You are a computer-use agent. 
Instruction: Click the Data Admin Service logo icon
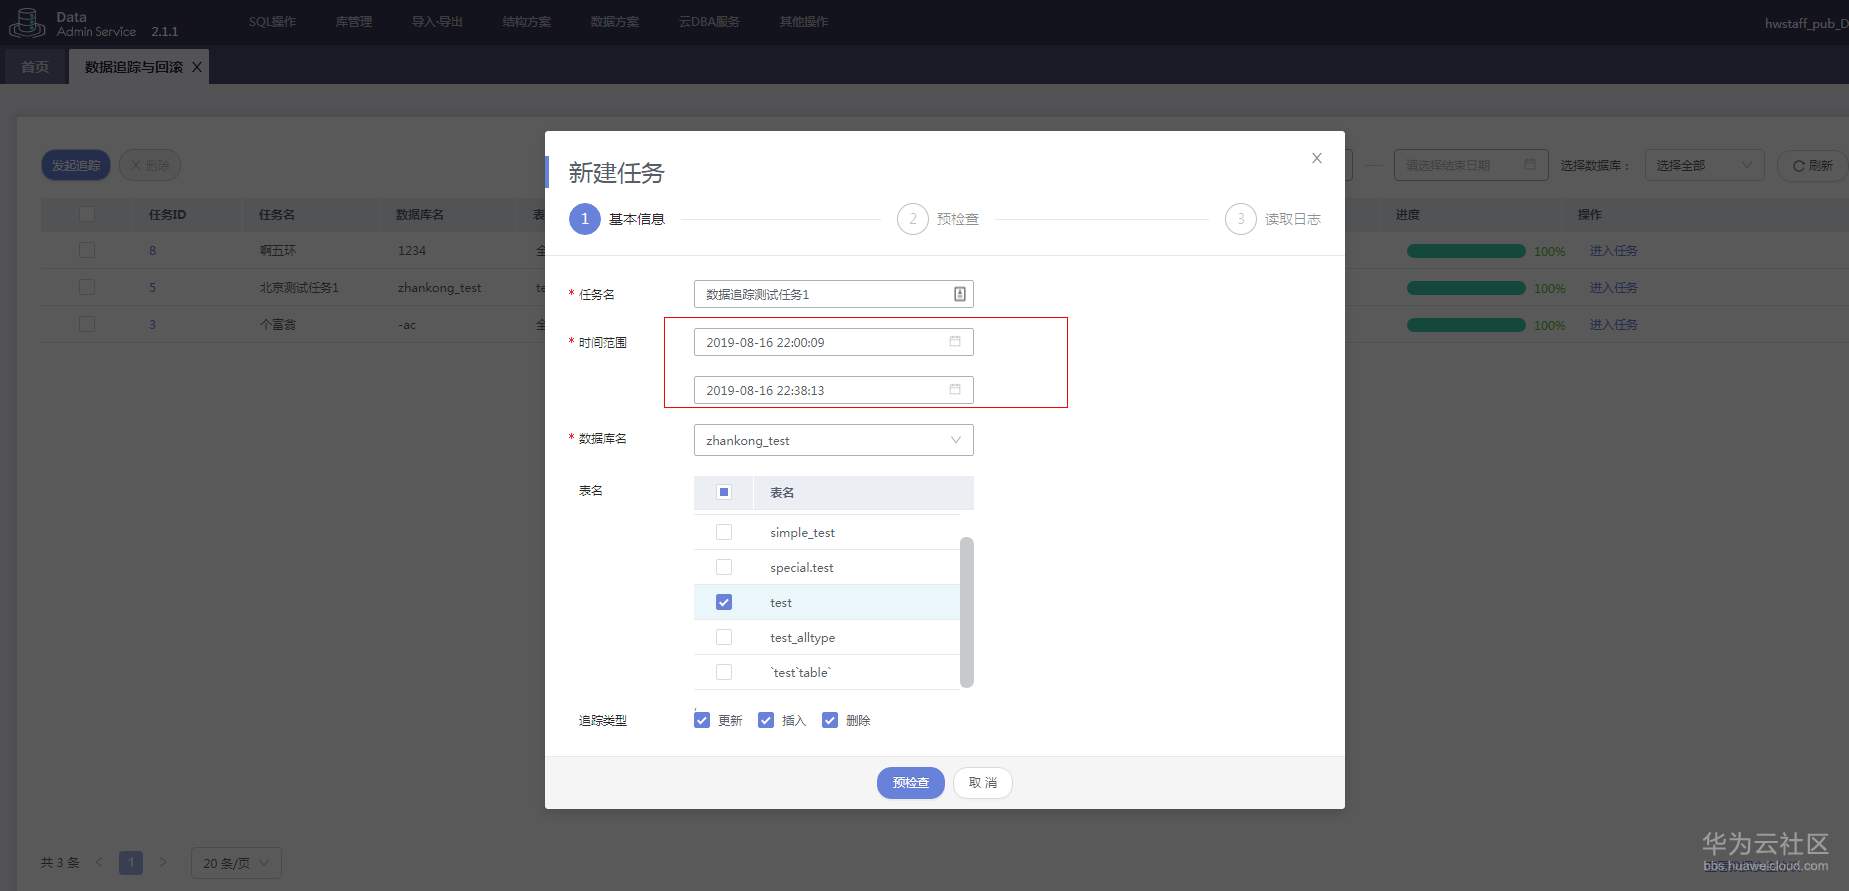tap(26, 23)
